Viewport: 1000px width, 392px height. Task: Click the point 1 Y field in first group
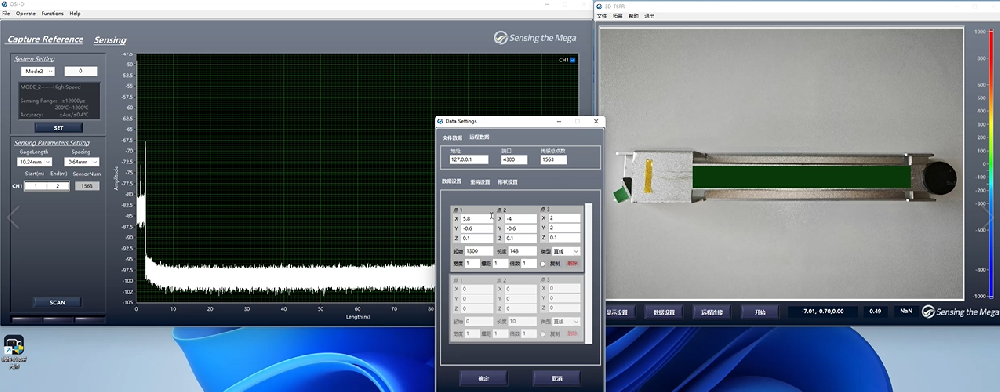point(477,228)
